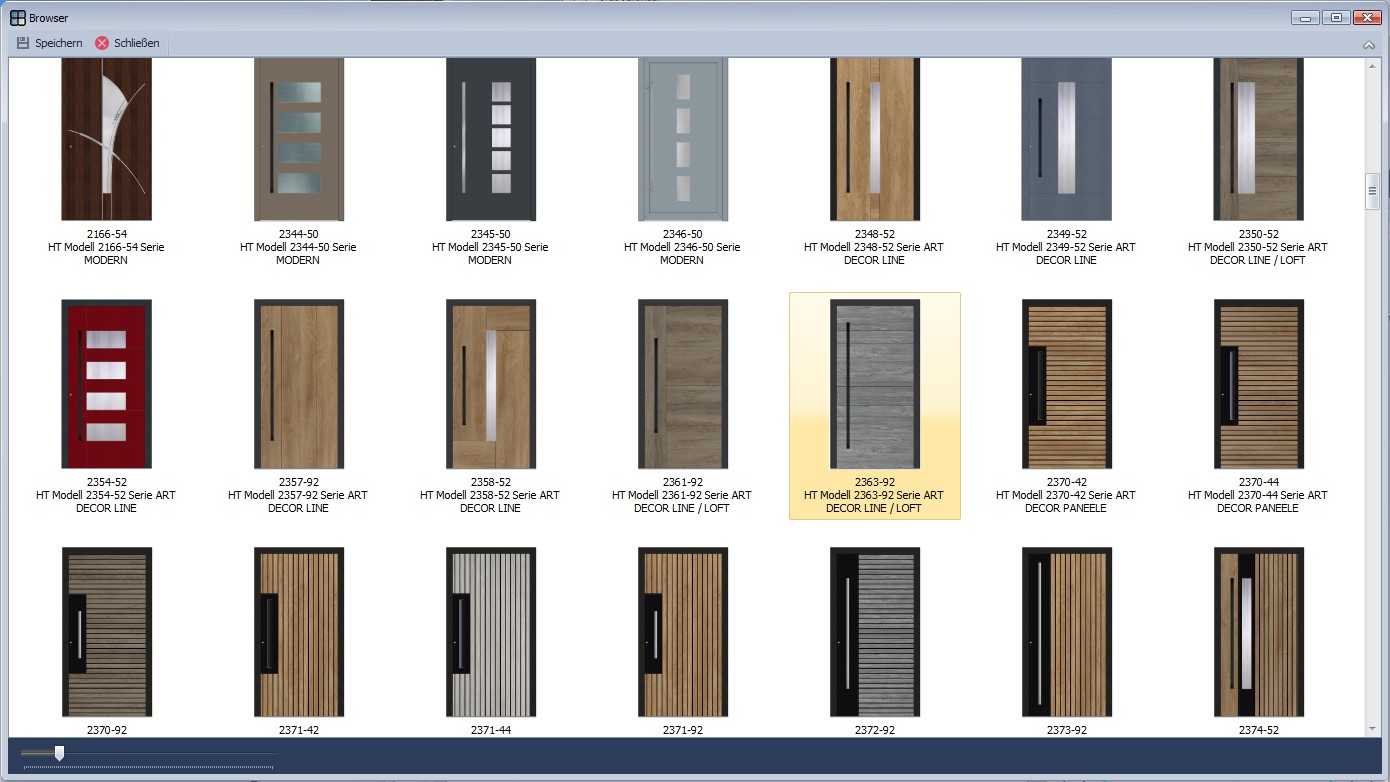Click the Browser window title icon
The width and height of the screenshot is (1390, 782).
tap(17, 17)
